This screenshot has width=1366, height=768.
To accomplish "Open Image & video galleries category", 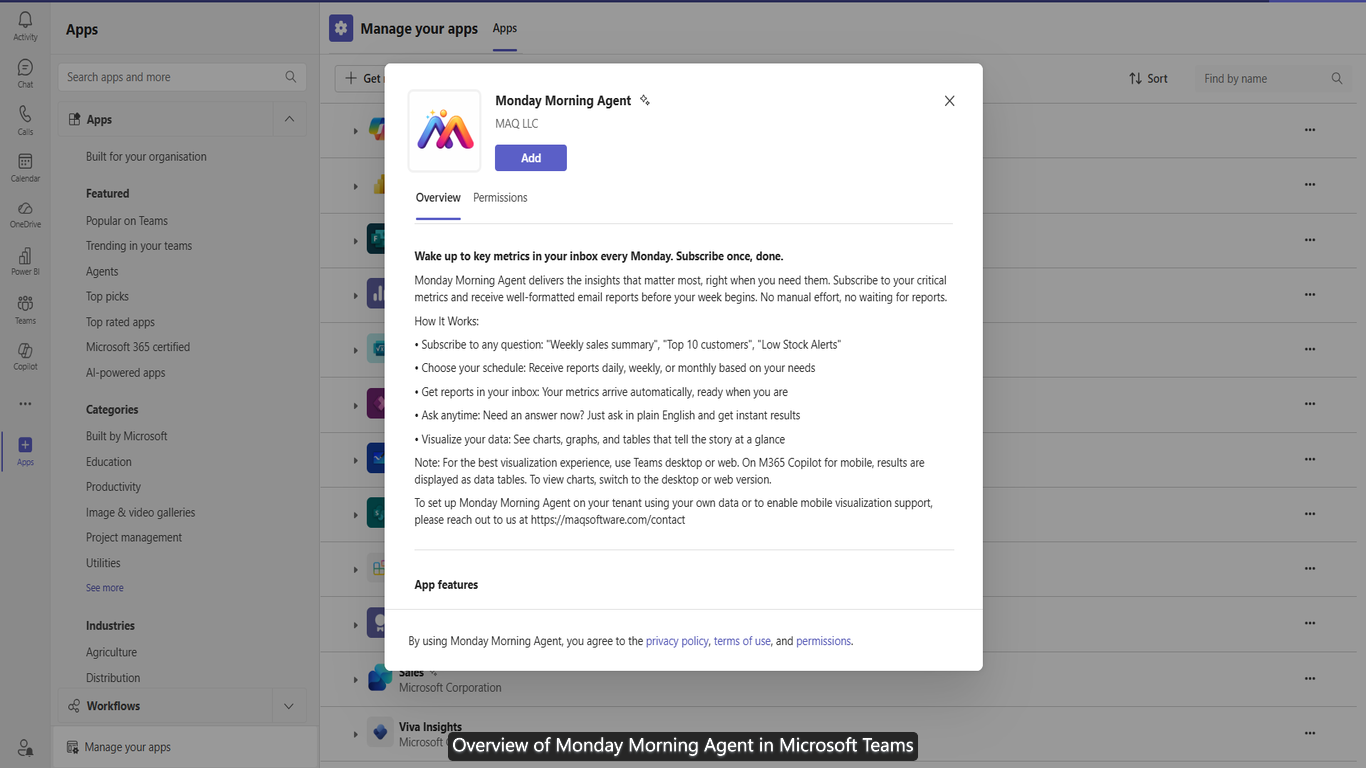I will click(x=141, y=513).
